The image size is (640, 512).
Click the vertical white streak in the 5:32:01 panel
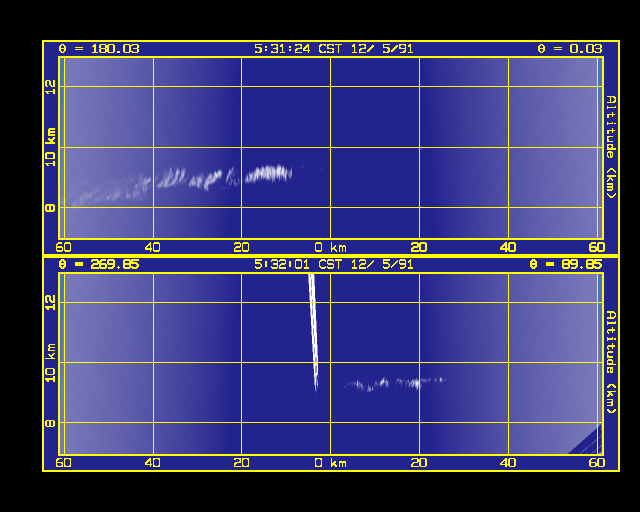tap(313, 332)
